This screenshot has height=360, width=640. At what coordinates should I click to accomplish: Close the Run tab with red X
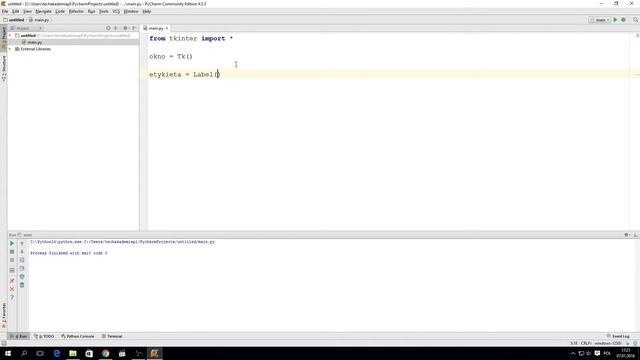click(12, 289)
